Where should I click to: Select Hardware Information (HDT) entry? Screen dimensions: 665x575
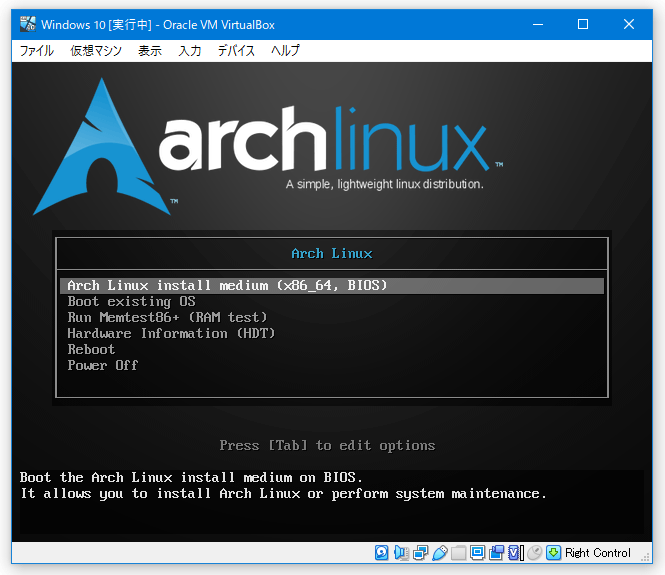click(x=171, y=333)
